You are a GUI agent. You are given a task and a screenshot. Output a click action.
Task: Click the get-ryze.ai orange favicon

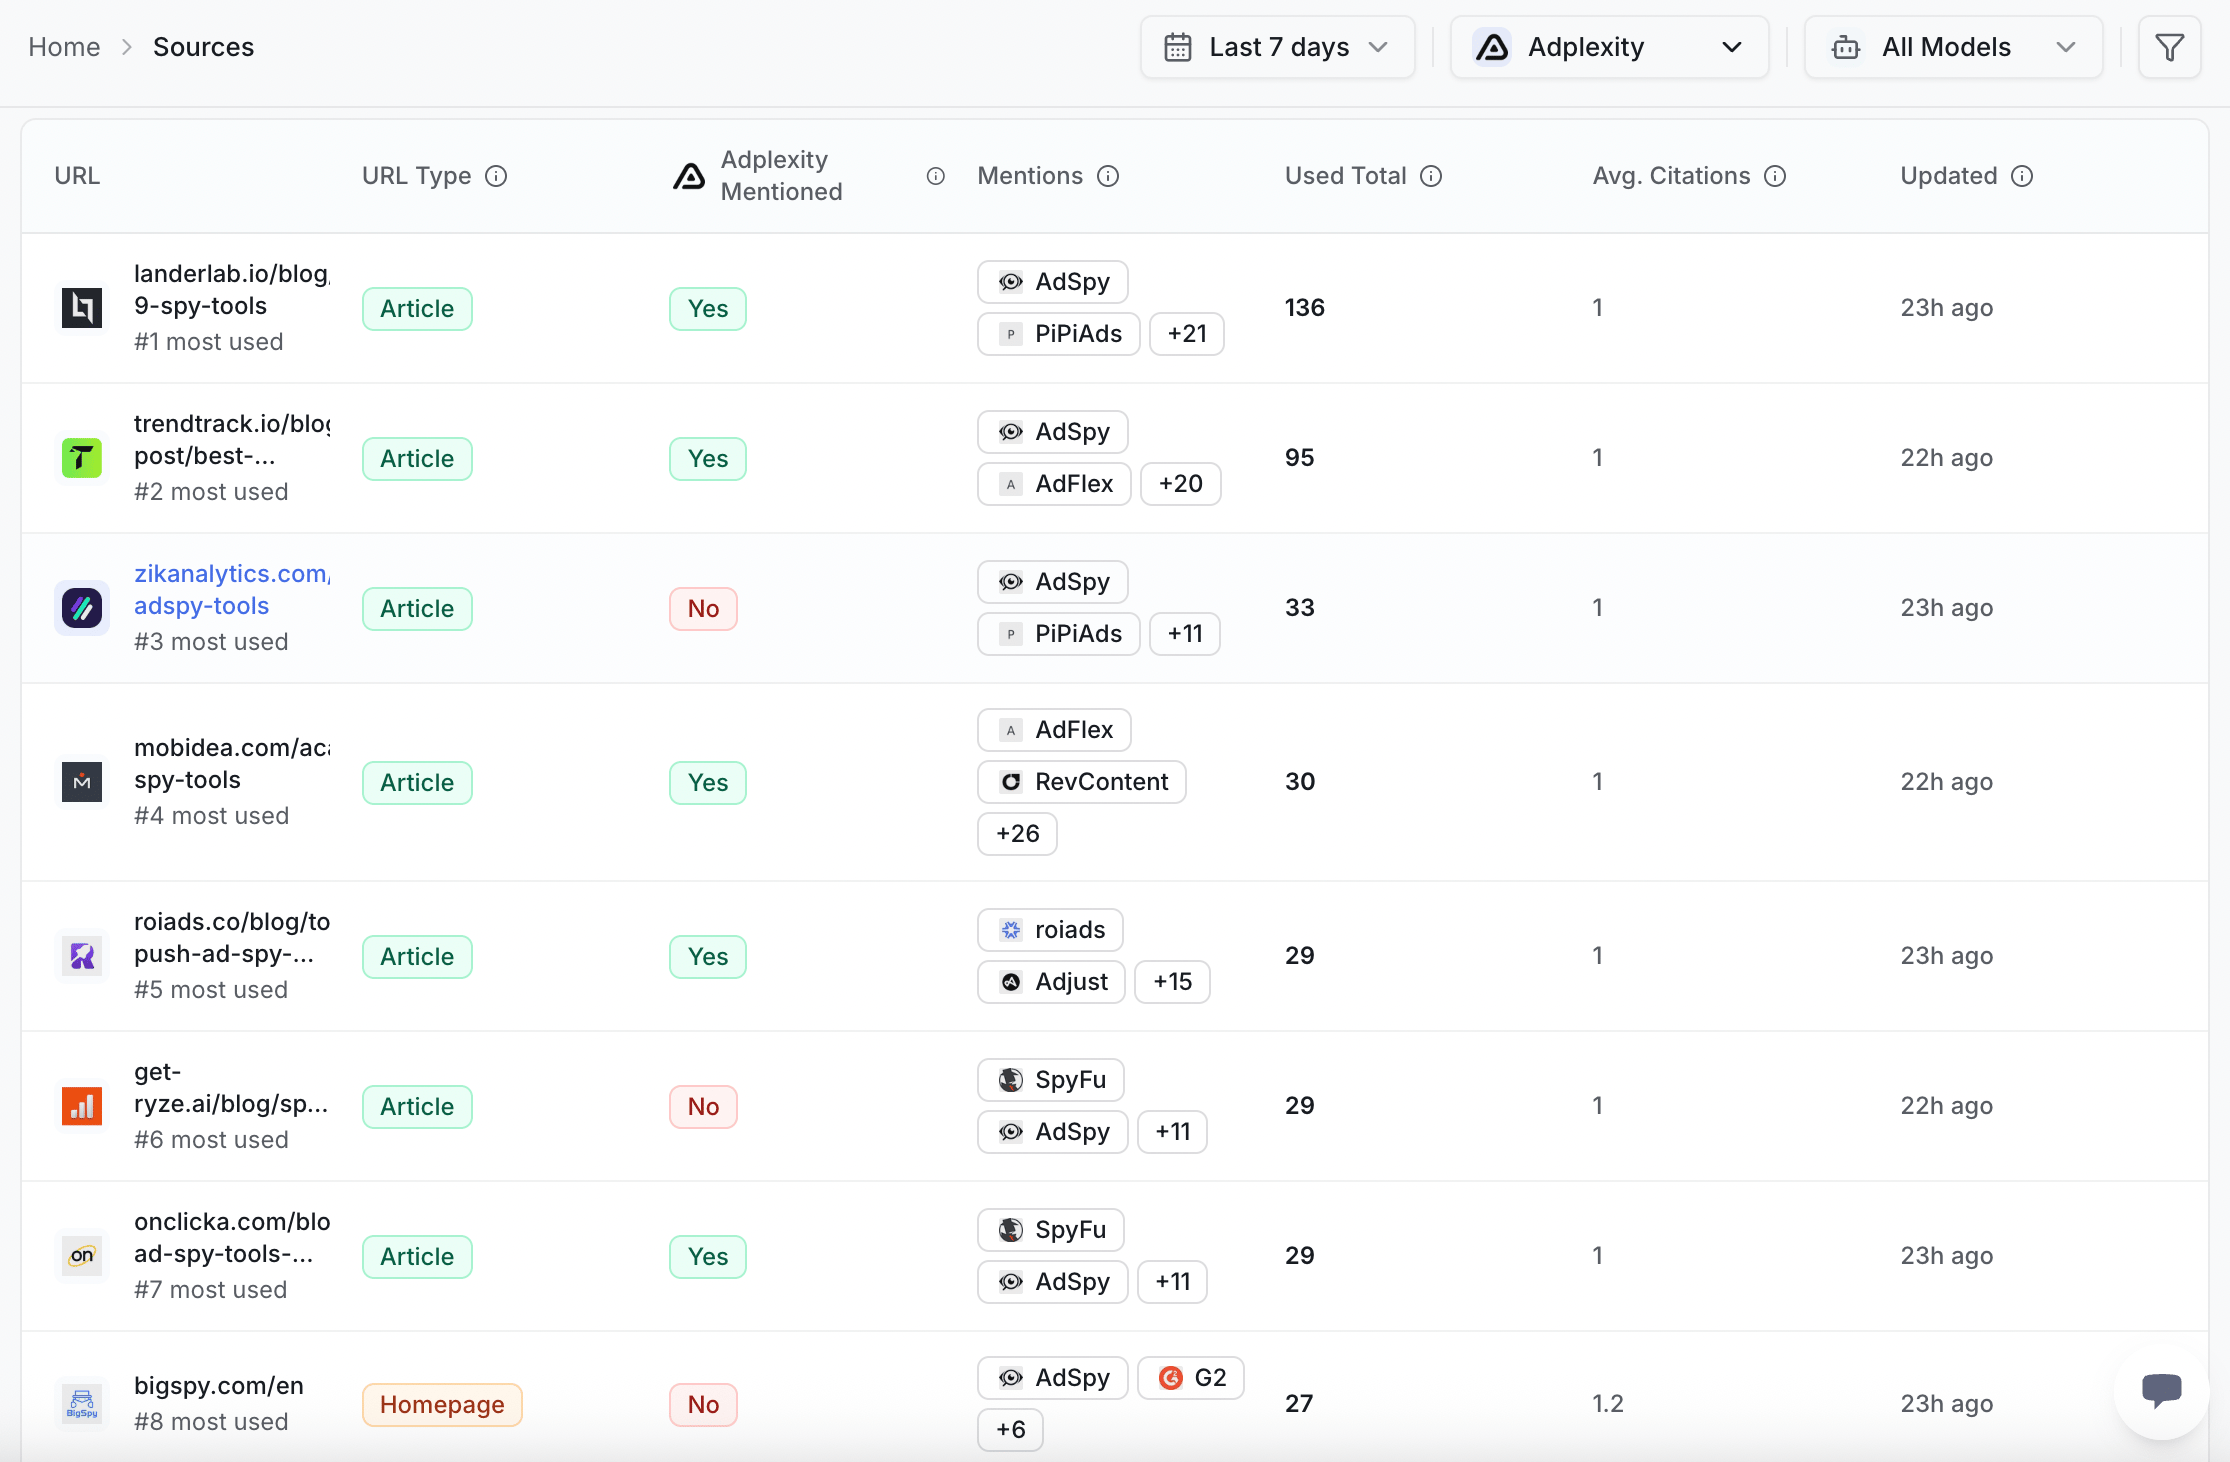click(x=82, y=1106)
